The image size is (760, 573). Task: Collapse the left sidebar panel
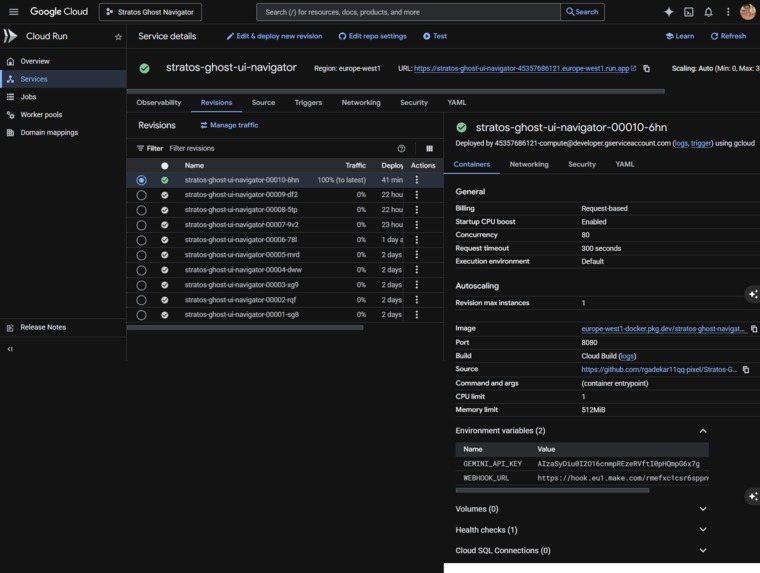[10, 349]
